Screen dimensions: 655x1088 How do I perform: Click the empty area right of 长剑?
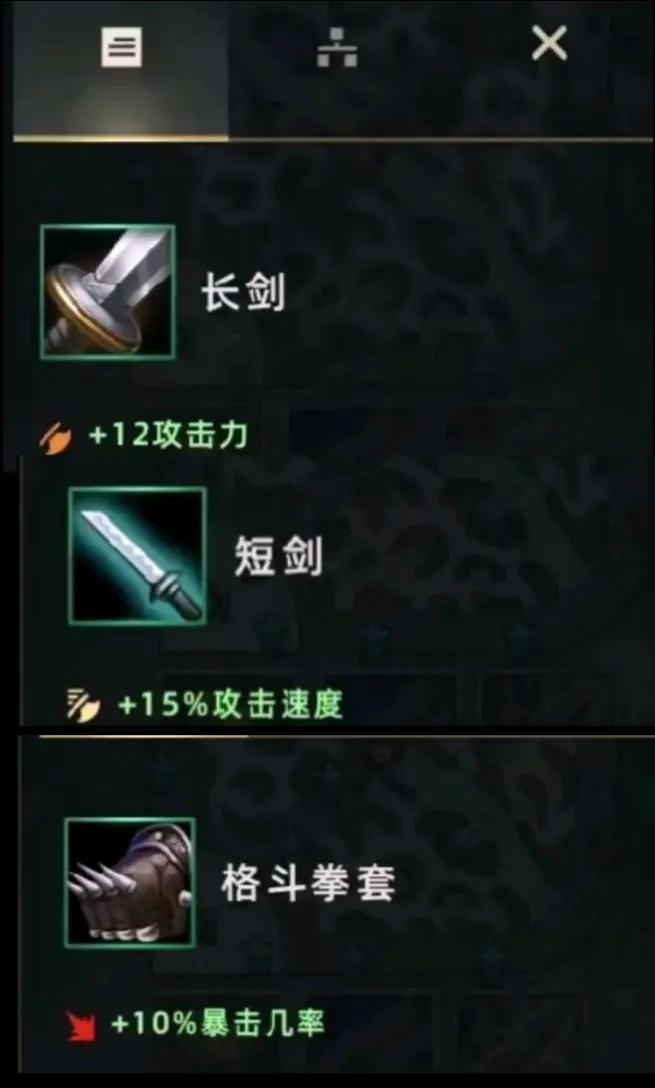(472, 292)
